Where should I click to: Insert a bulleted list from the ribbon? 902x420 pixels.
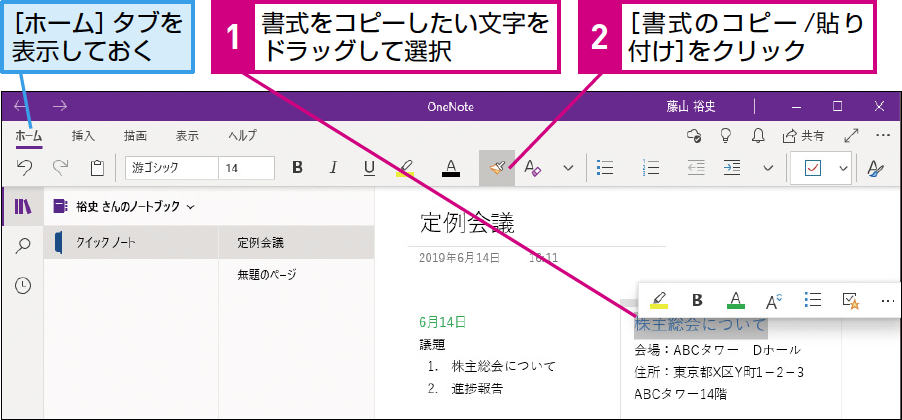605,168
